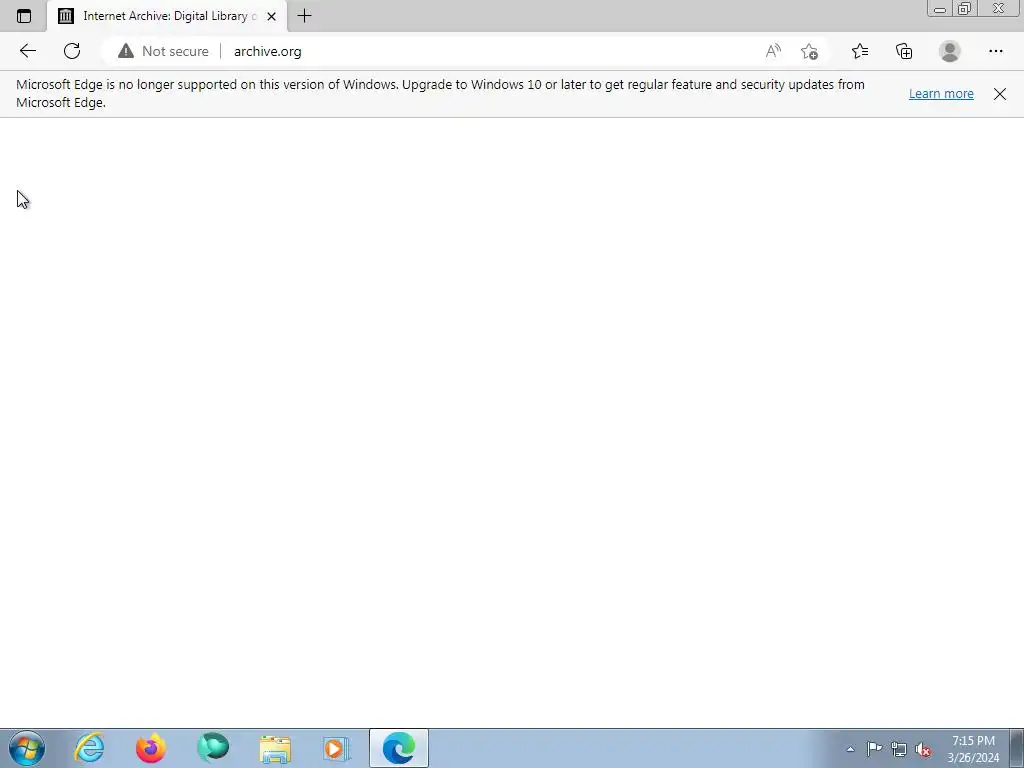Open network status tray icon
This screenshot has height=768, width=1024.
pos(899,749)
